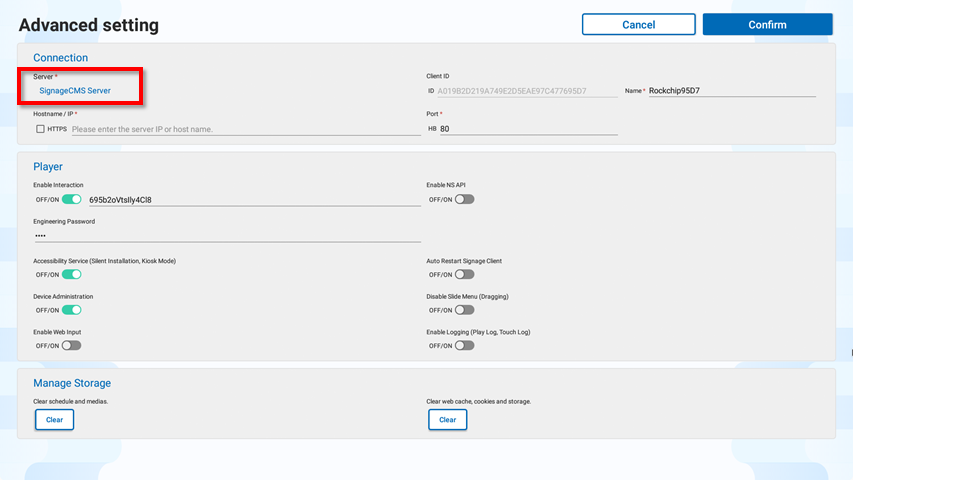Screen dimensions: 960x480
Task: Open the SignageCMS Server dropdown
Action: pyautogui.click(x=75, y=90)
